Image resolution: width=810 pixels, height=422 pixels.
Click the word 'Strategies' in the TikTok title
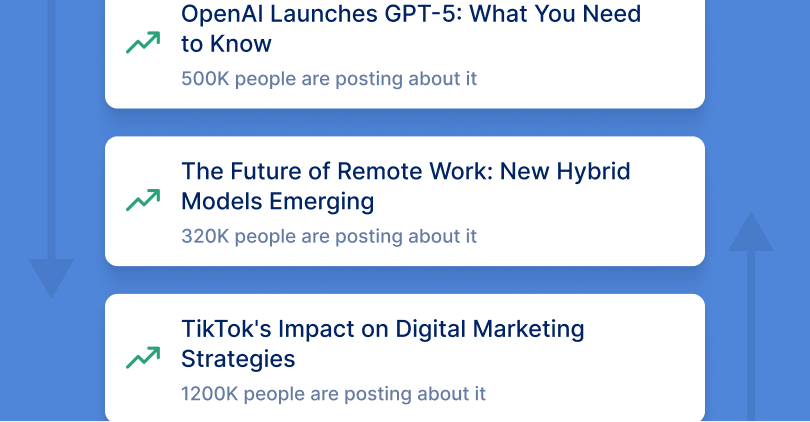tap(238, 358)
